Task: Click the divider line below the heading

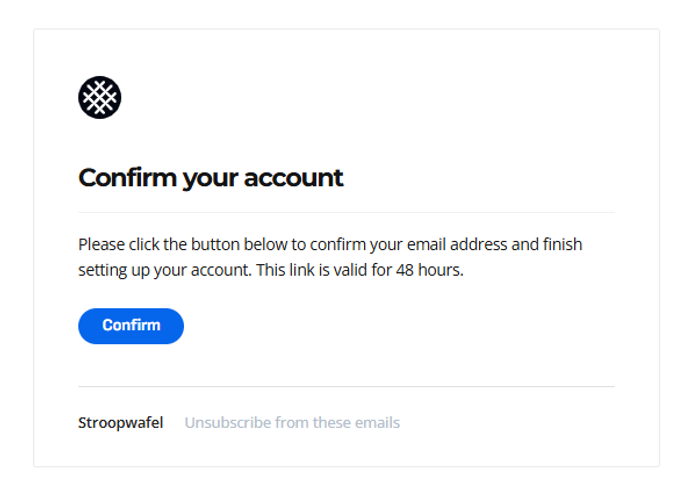Action: click(x=346, y=212)
